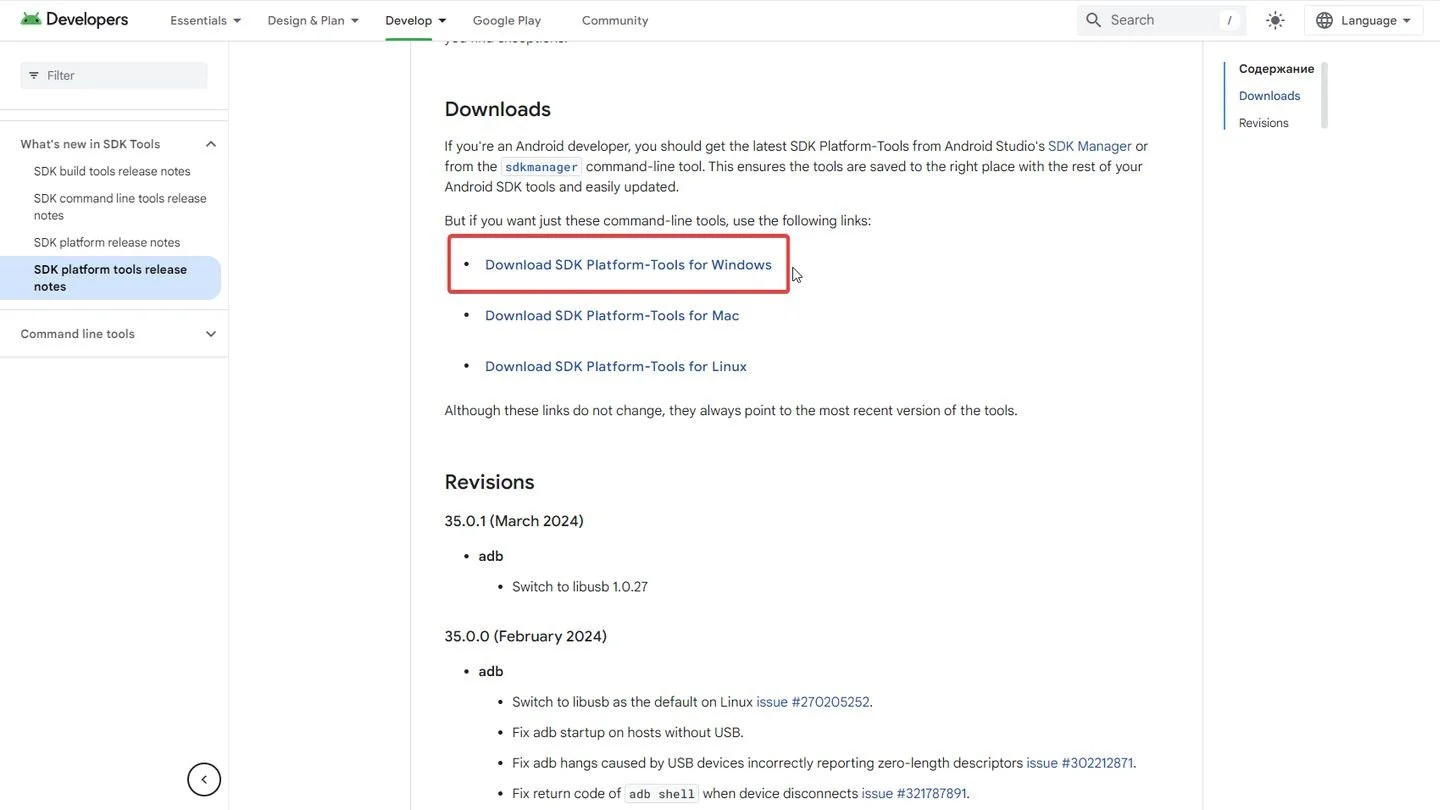
Task: Click the sidebar Filter field
Action: pos(114,75)
